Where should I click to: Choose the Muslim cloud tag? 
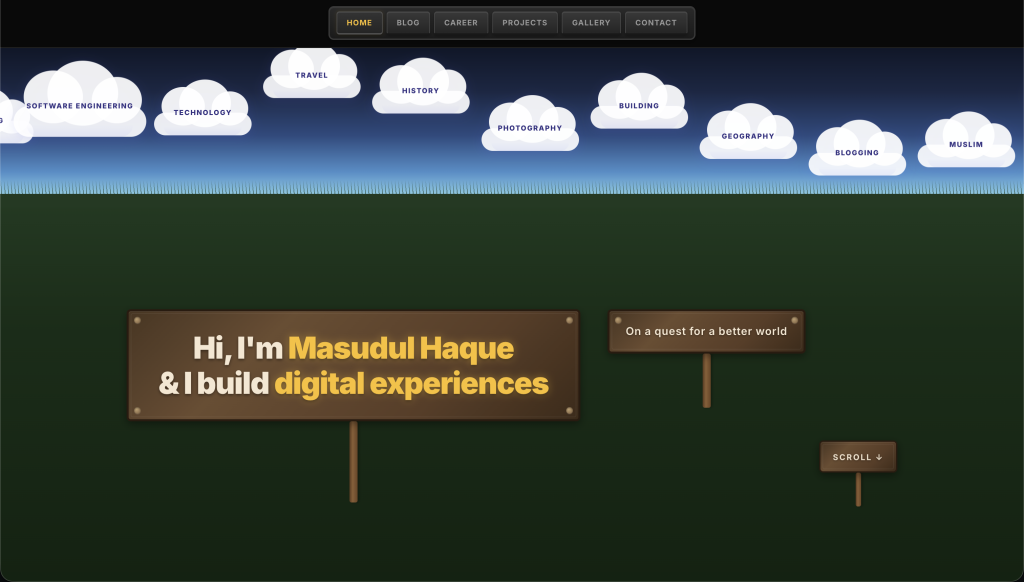(x=966, y=140)
